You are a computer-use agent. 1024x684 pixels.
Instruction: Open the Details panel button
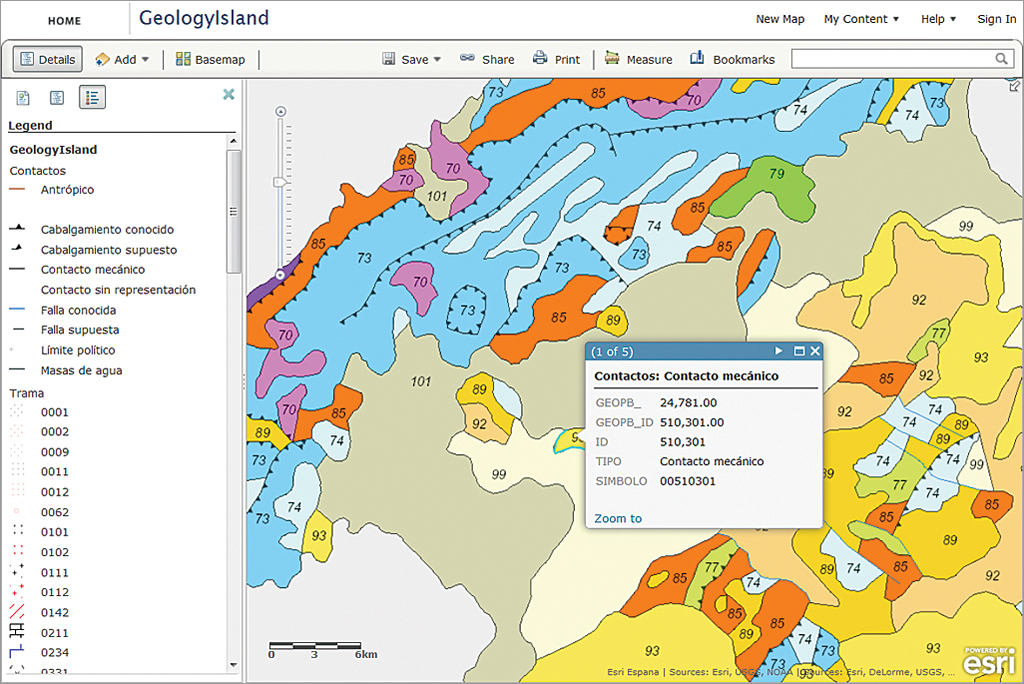pyautogui.click(x=48, y=59)
